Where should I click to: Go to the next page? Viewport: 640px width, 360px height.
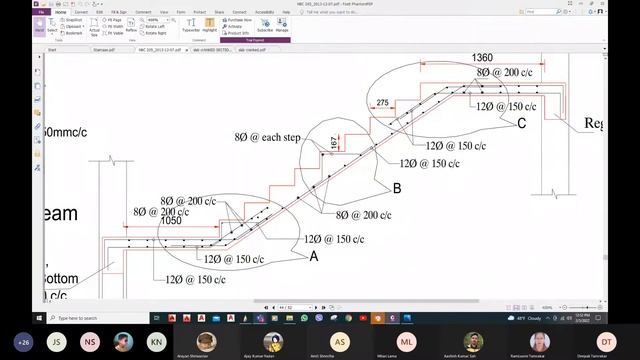click(316, 307)
